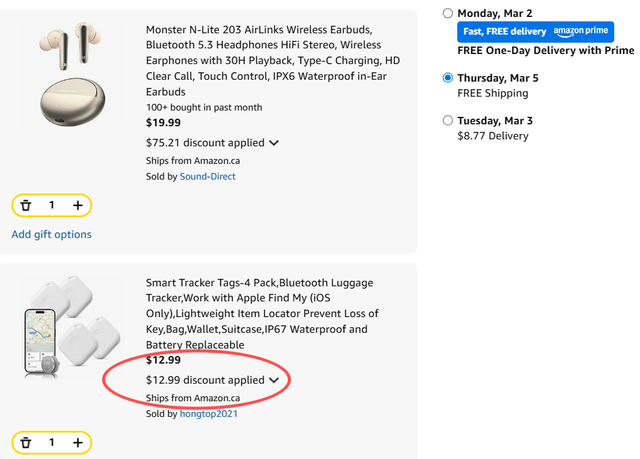Click the tracker tags quantity number
Screen dimensions: 640x459
coord(51,442)
